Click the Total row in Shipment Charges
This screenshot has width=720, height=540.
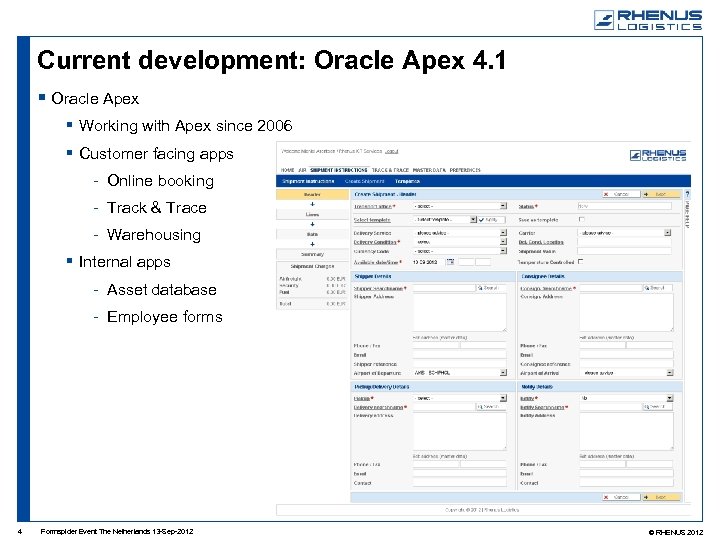pos(312,304)
